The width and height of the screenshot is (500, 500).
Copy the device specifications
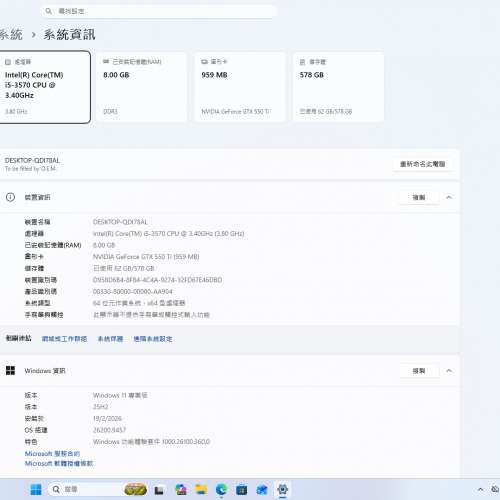[419, 197]
